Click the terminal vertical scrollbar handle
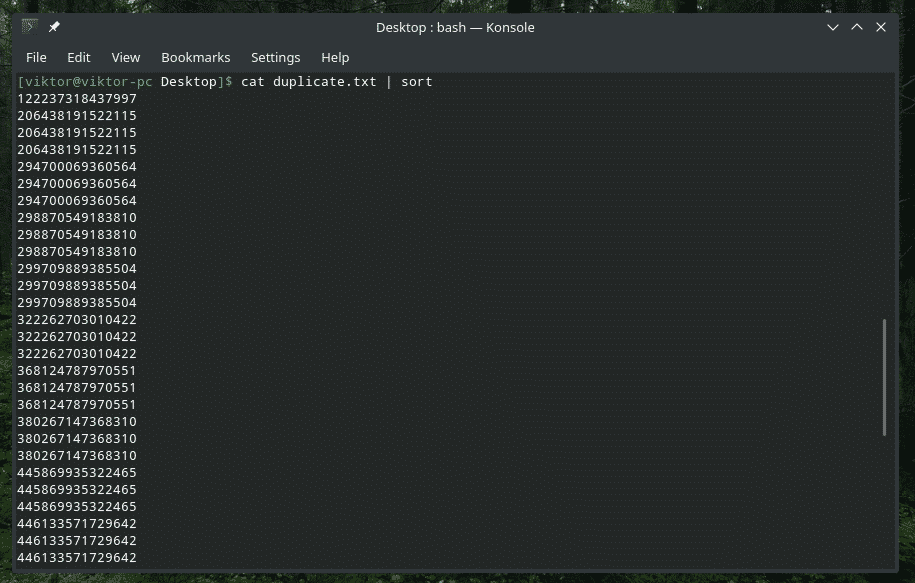 point(884,377)
